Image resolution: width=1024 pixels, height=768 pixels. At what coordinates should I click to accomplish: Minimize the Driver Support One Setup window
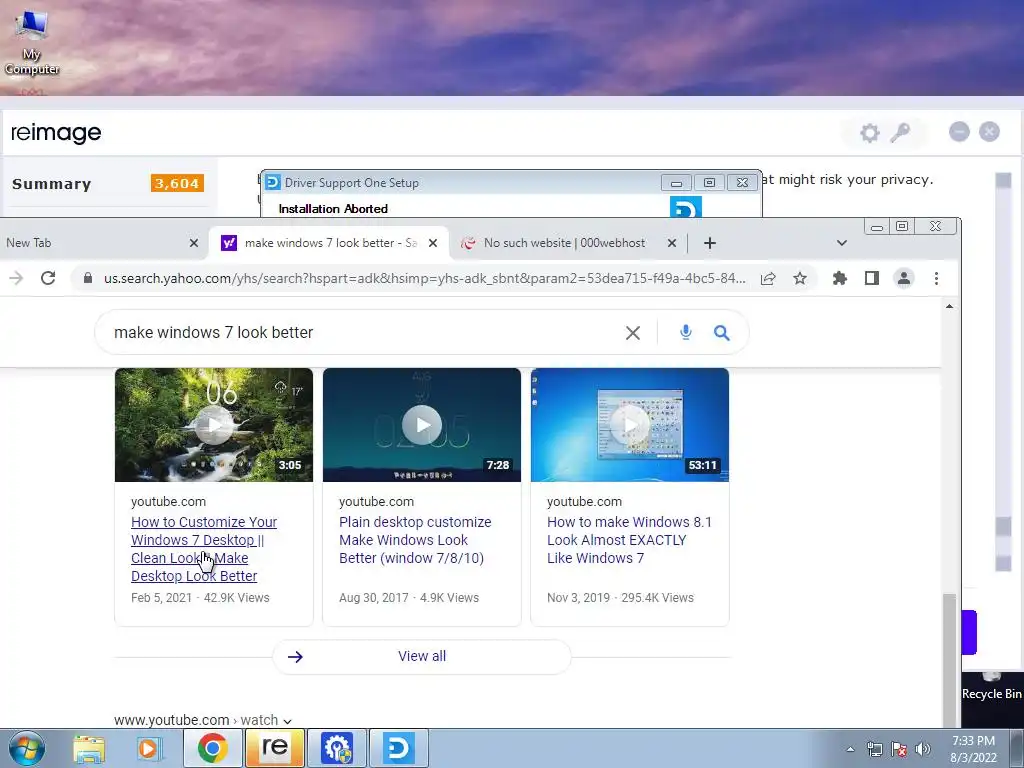pos(676,183)
